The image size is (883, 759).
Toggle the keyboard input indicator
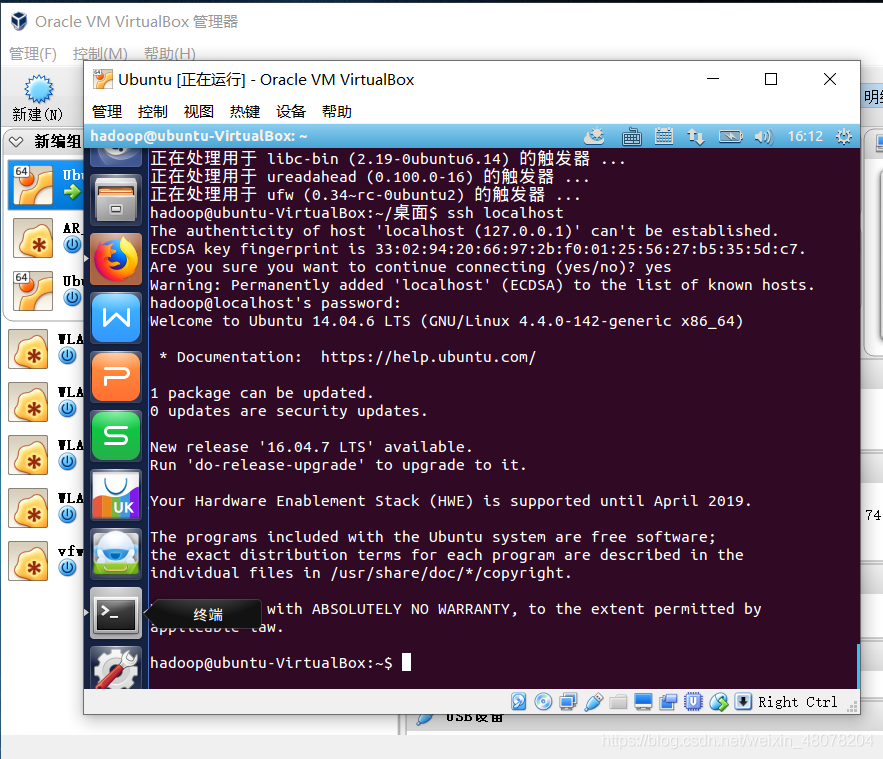(634, 136)
